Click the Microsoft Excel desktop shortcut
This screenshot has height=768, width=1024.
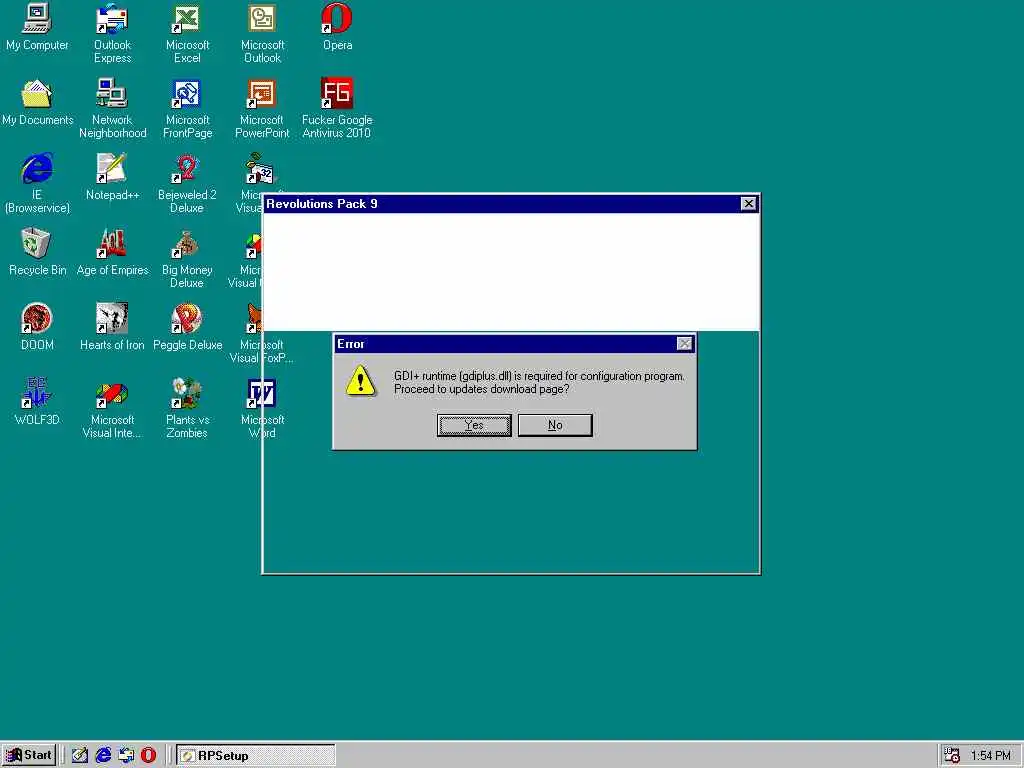pyautogui.click(x=187, y=33)
